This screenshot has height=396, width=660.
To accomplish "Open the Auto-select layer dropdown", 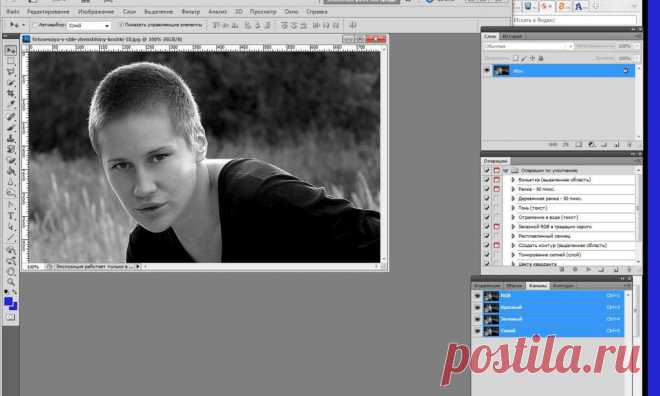I will click(x=89, y=26).
